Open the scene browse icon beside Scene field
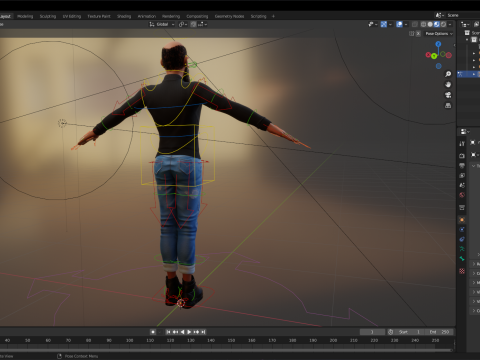The height and width of the screenshot is (360, 480). coord(439,15)
